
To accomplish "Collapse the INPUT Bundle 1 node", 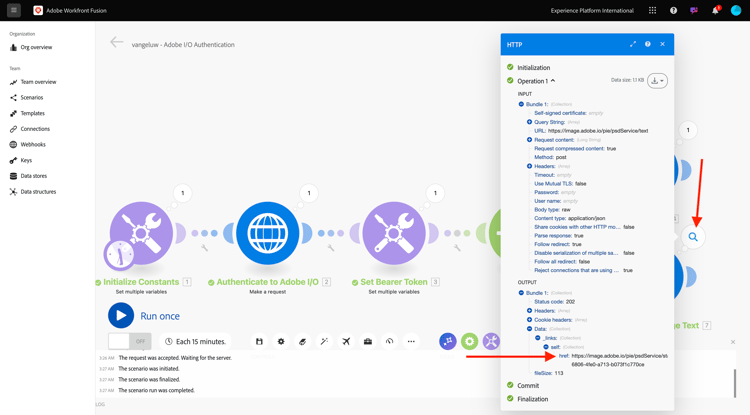I will (x=521, y=104).
